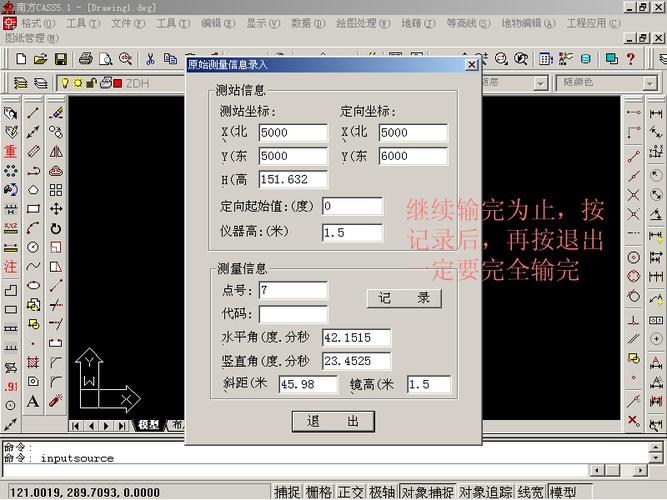Image resolution: width=667 pixels, height=500 pixels.
Task: Click the 代码 code input field
Action: [x=293, y=314]
